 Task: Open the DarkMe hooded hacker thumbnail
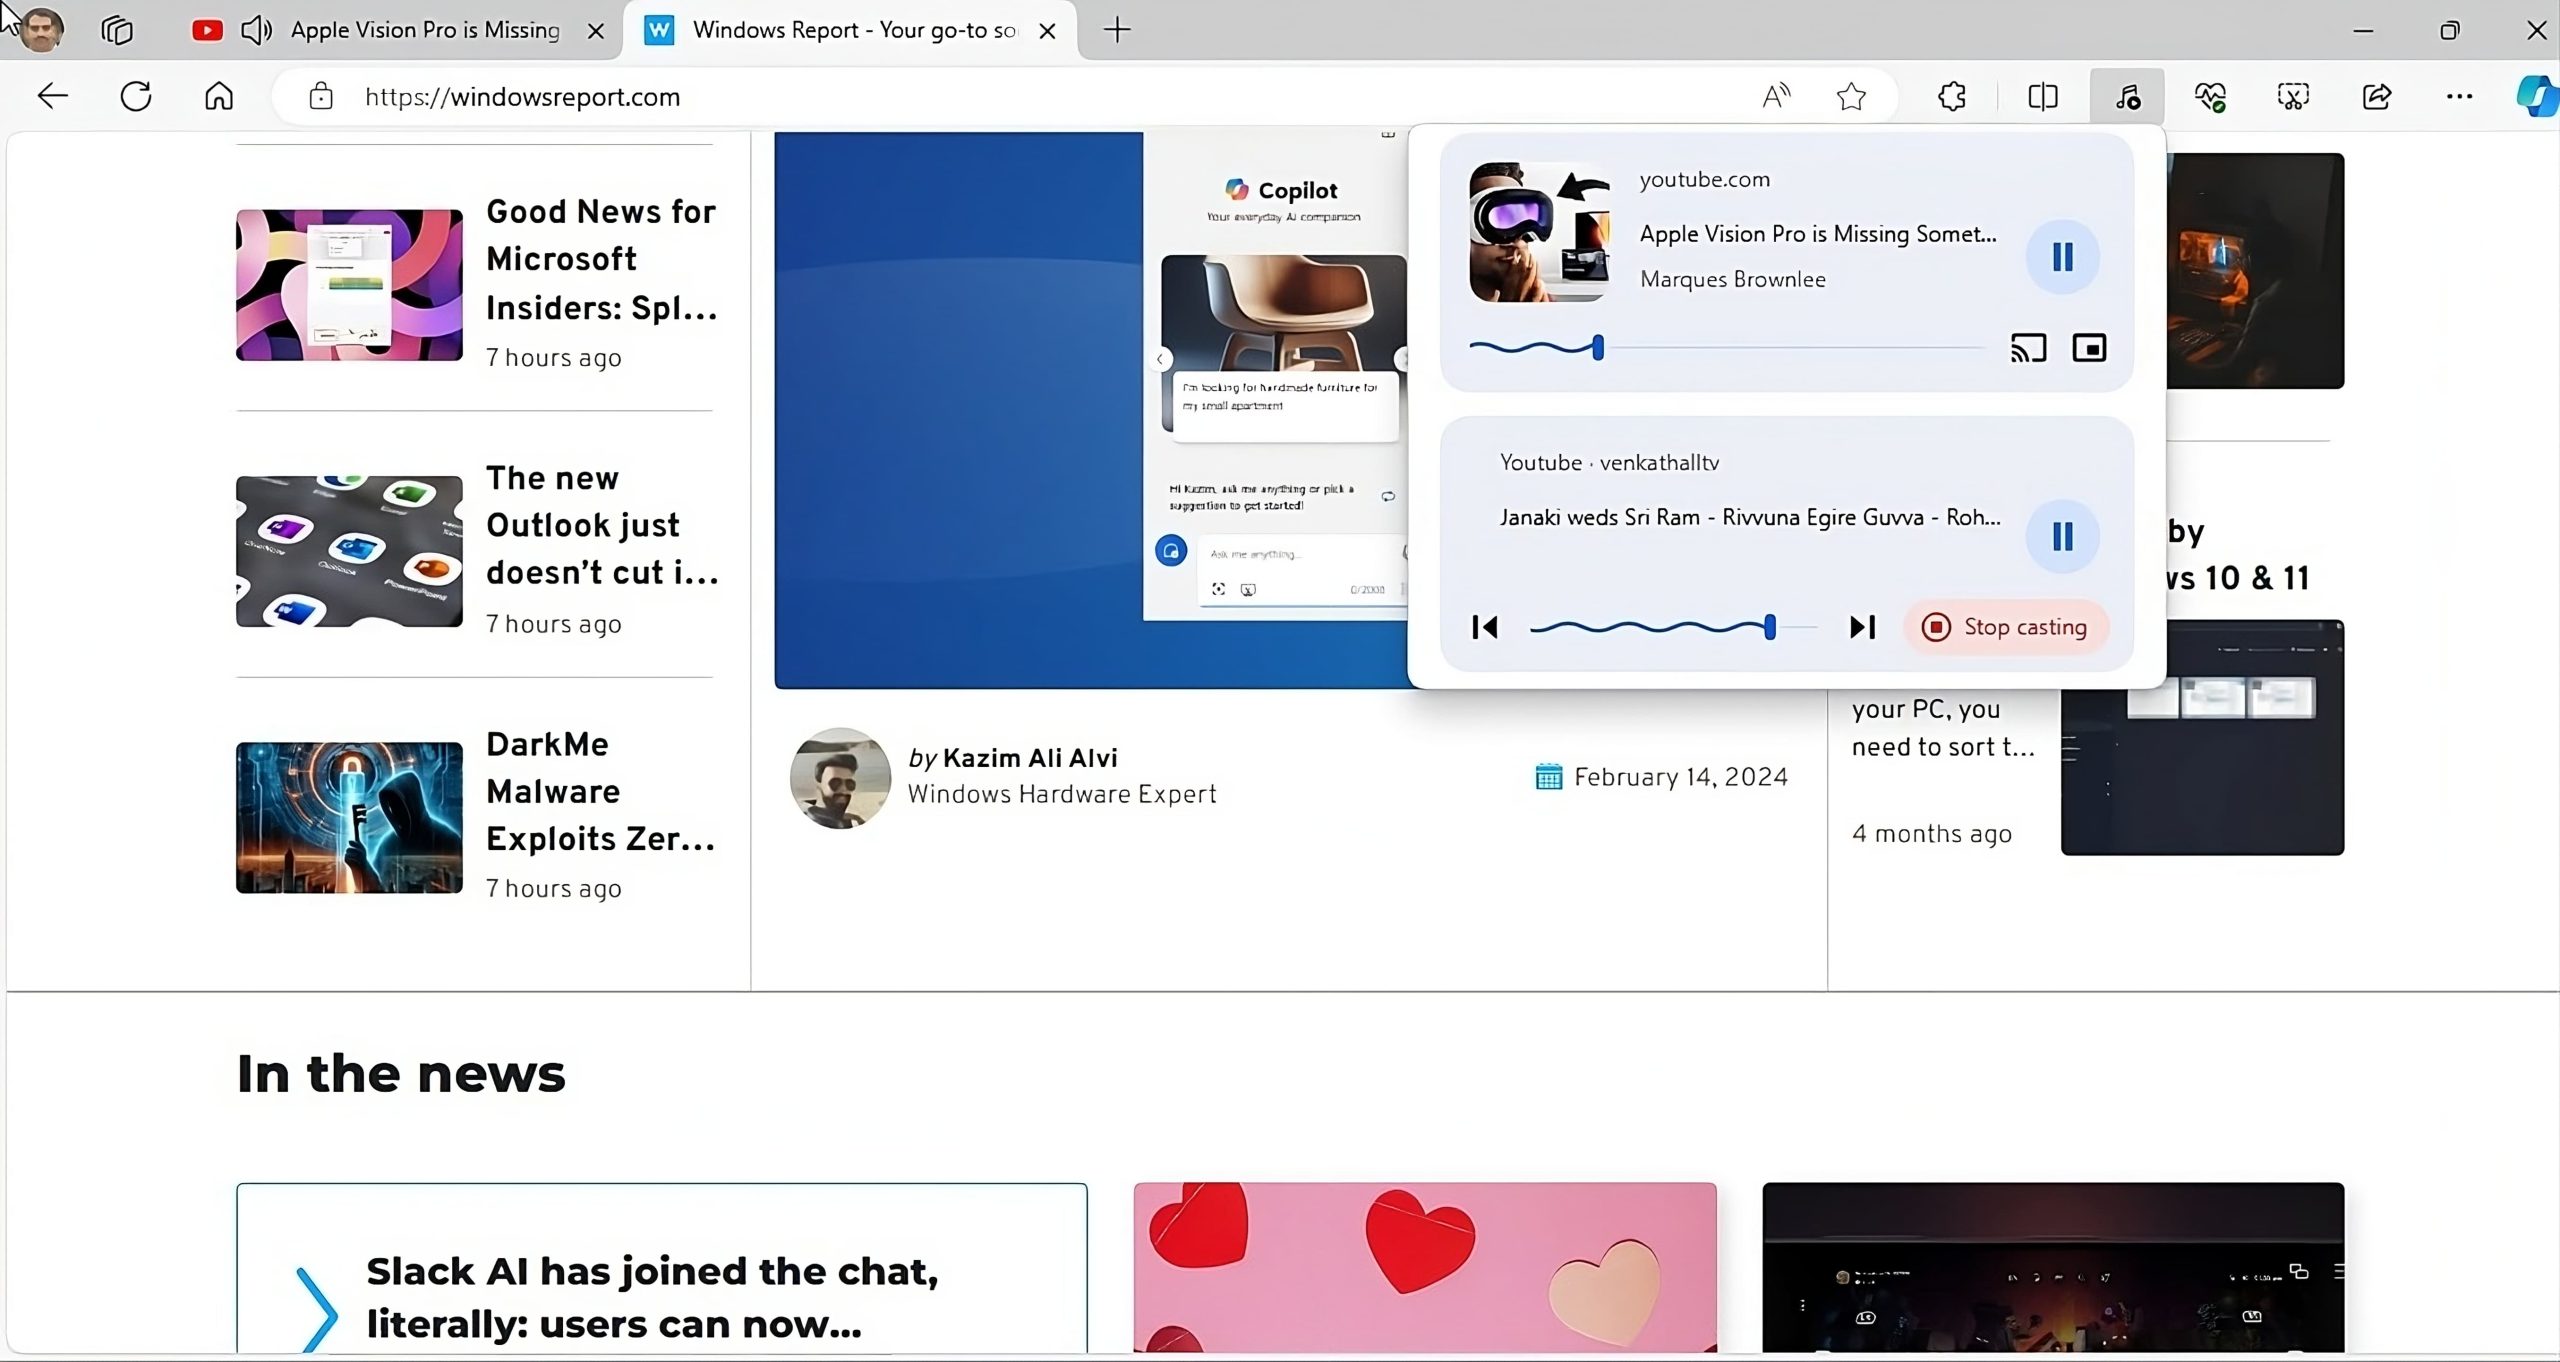coord(349,817)
